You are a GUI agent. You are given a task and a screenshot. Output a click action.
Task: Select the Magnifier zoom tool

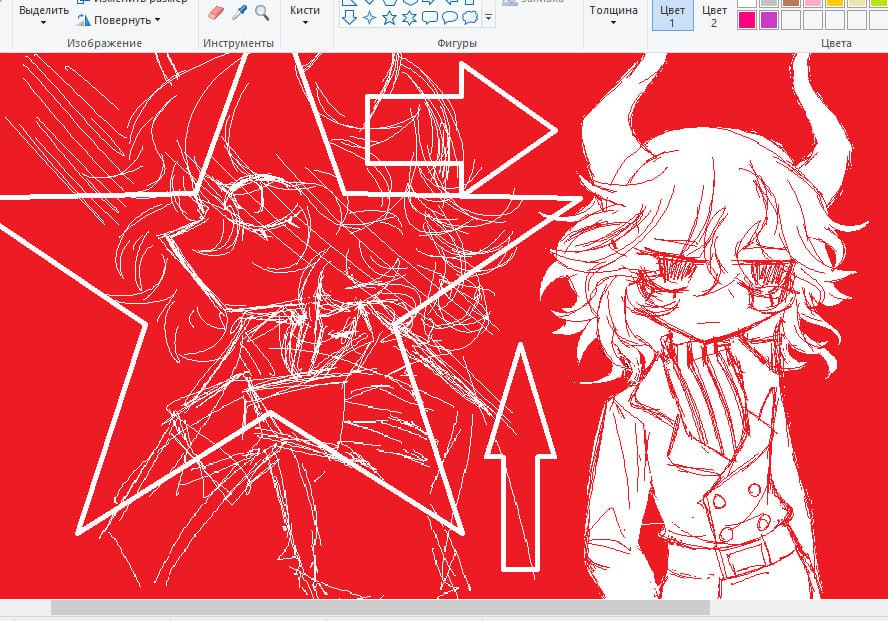click(262, 12)
